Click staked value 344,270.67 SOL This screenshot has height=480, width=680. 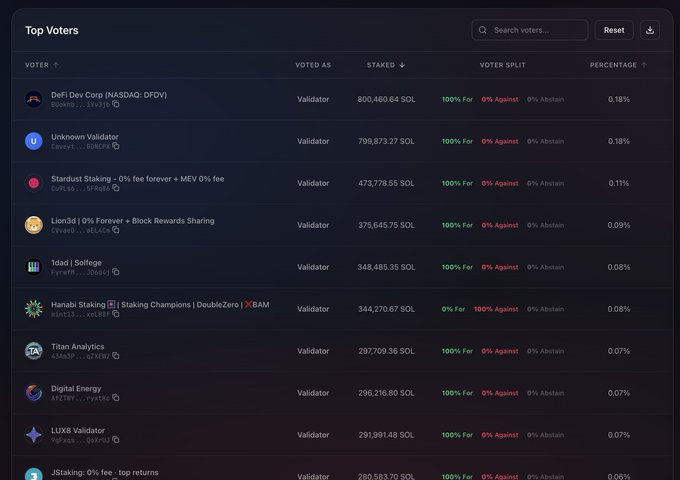tap(386, 309)
